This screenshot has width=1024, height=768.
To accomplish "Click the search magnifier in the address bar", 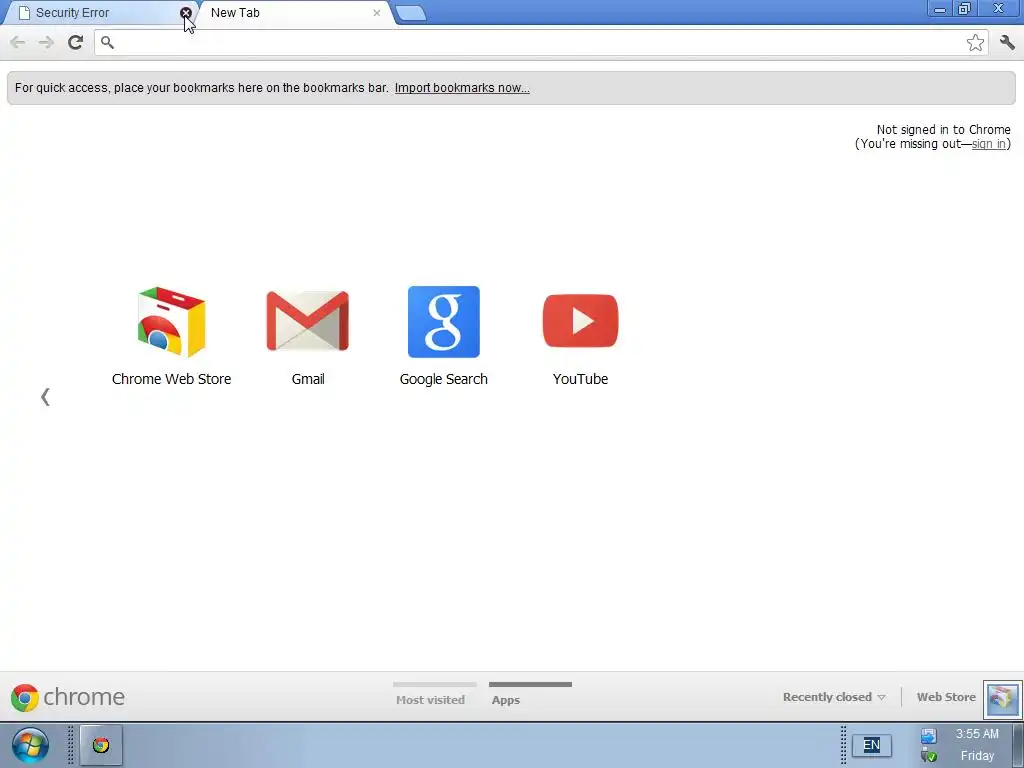I will pyautogui.click(x=108, y=42).
